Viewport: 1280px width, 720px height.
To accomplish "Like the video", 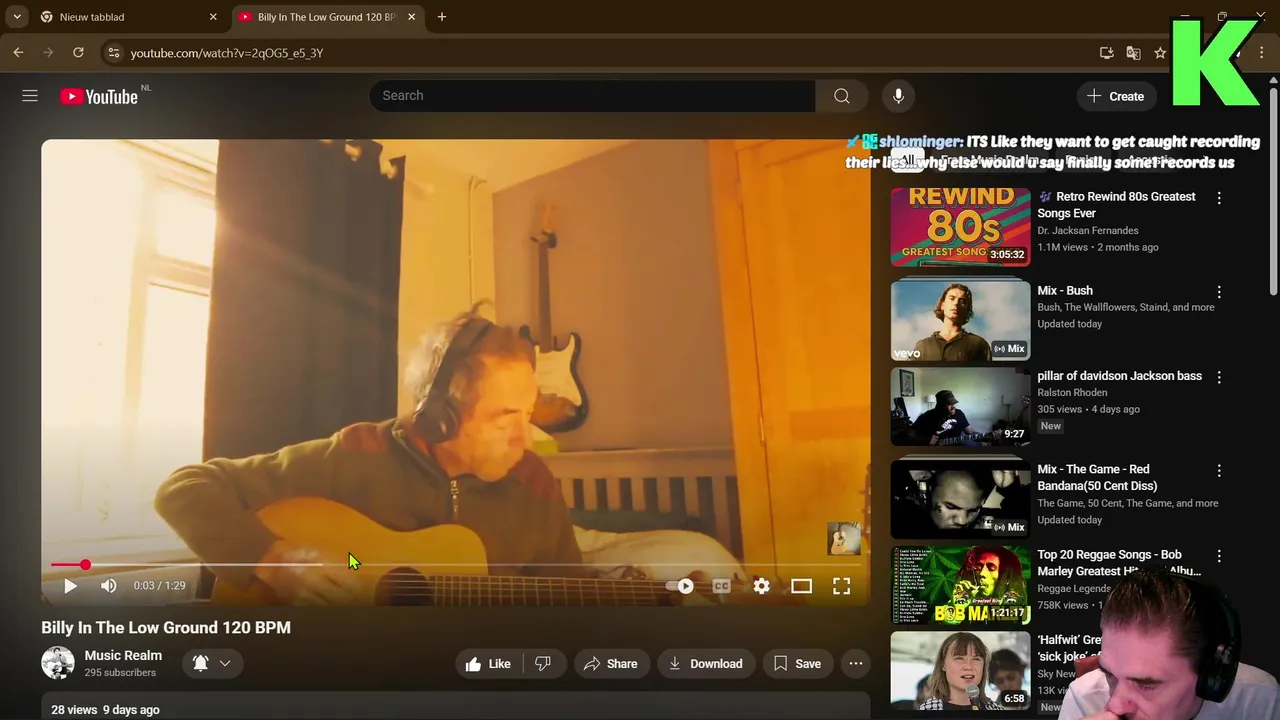I will [x=488, y=664].
